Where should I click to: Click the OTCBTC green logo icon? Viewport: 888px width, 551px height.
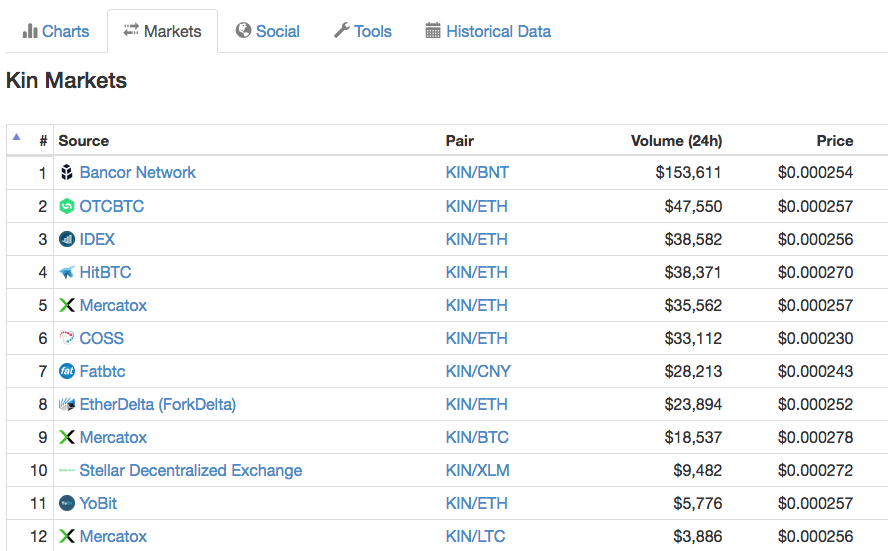(67, 206)
